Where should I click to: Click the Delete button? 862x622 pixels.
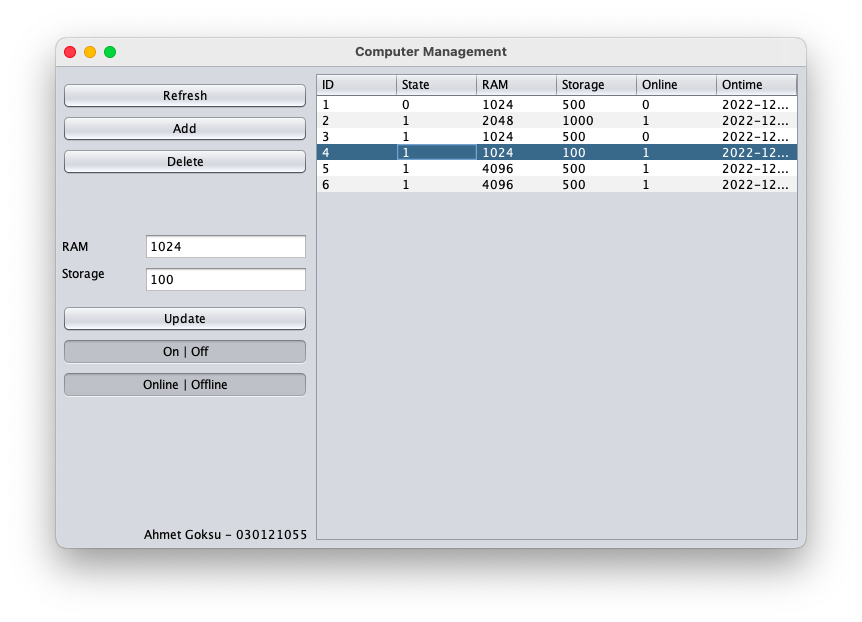point(184,161)
